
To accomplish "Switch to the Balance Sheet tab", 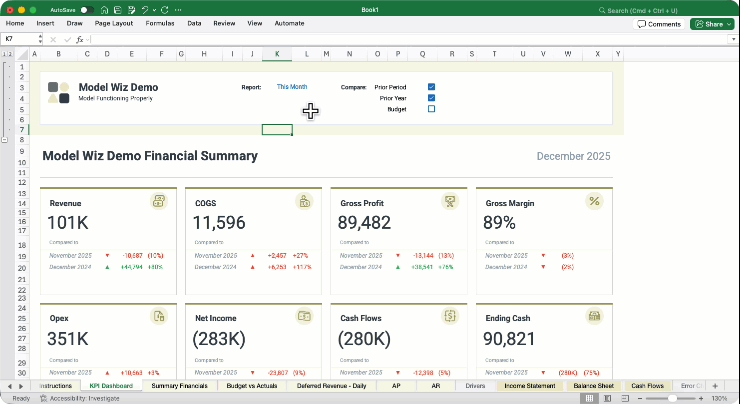I will tap(593, 385).
